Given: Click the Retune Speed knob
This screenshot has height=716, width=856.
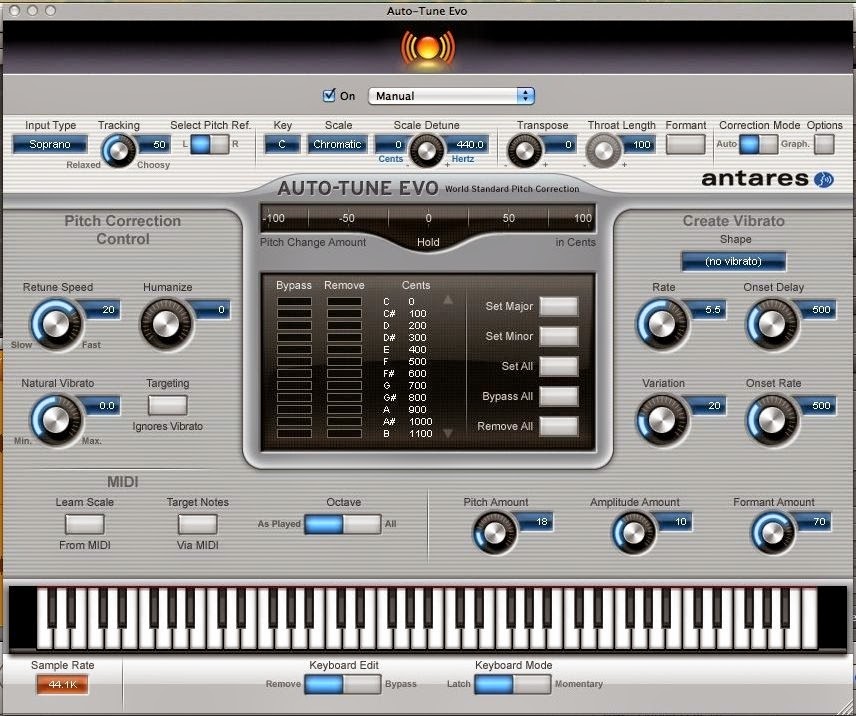Looking at the screenshot, I should 56,324.
